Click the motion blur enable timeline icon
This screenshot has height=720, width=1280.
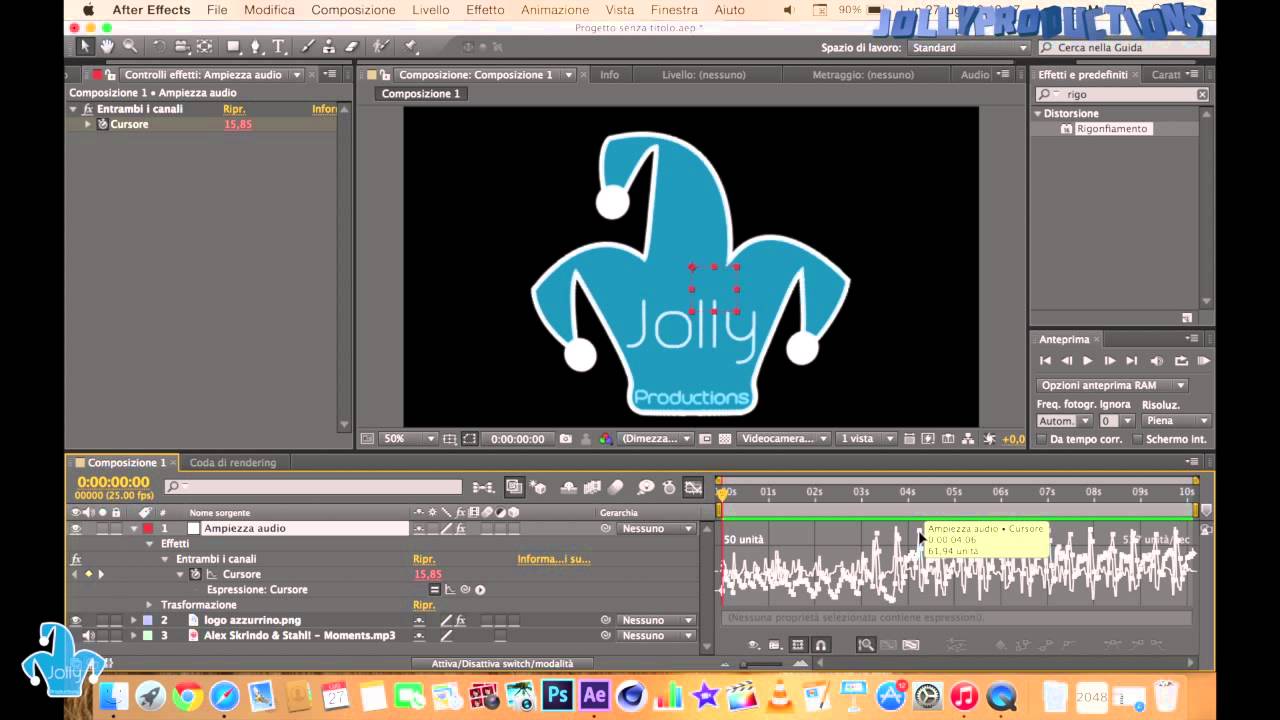click(x=616, y=487)
